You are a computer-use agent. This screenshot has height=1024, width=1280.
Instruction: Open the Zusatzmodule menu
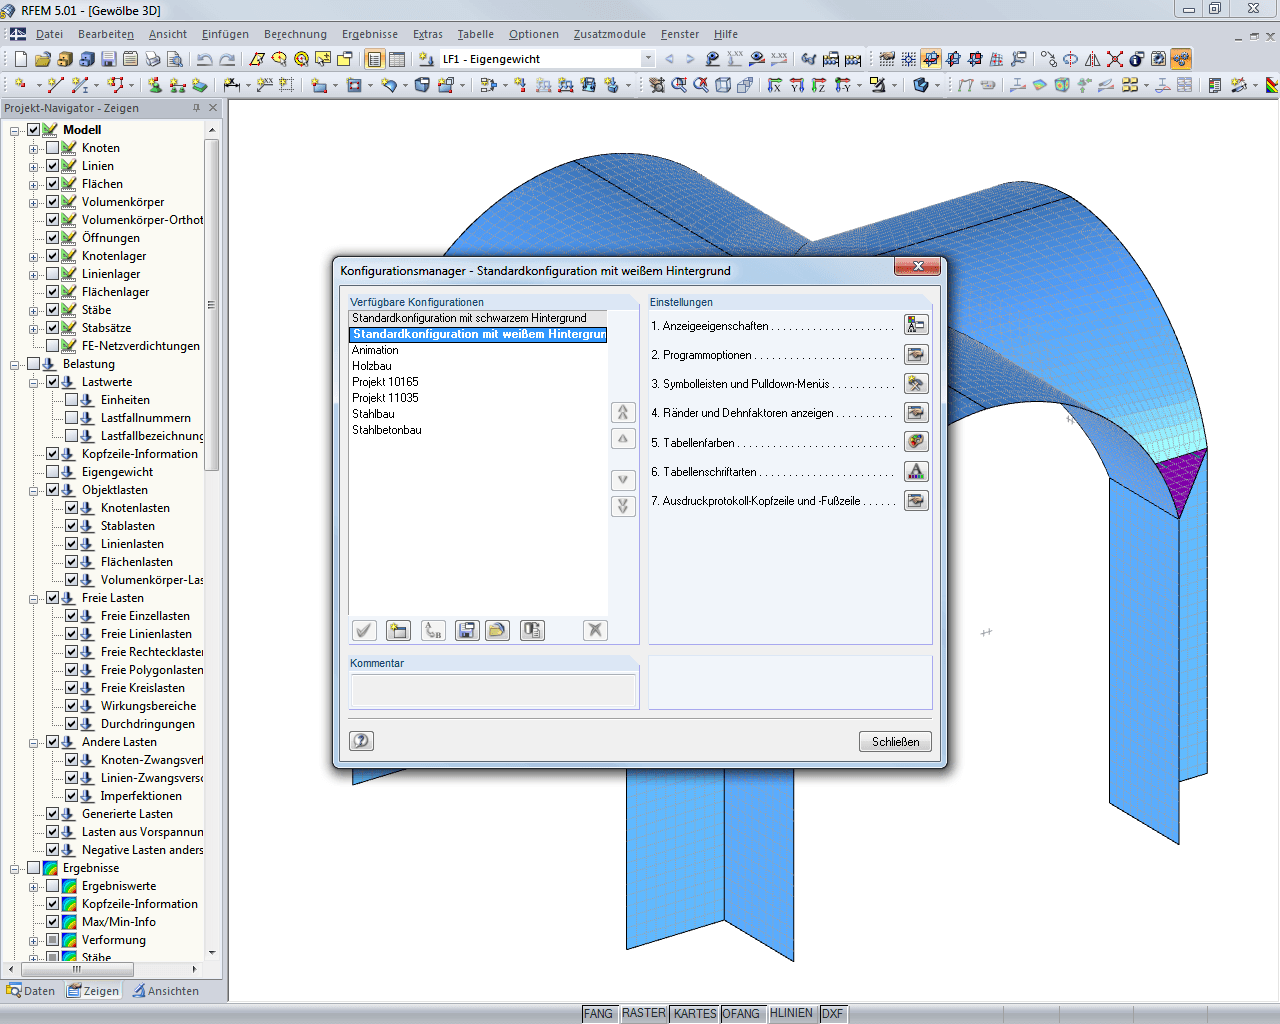(x=610, y=34)
